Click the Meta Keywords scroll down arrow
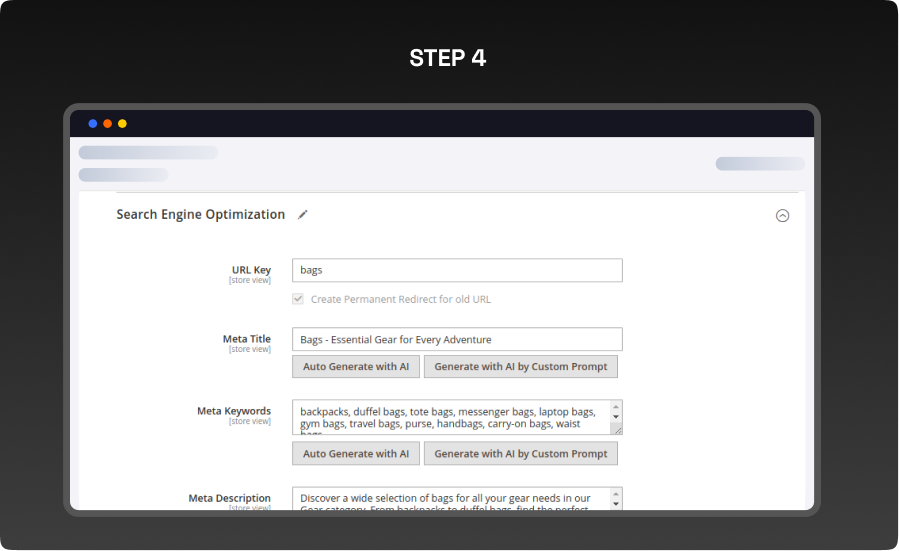Image resolution: width=899 pixels, height=551 pixels. tap(616, 417)
